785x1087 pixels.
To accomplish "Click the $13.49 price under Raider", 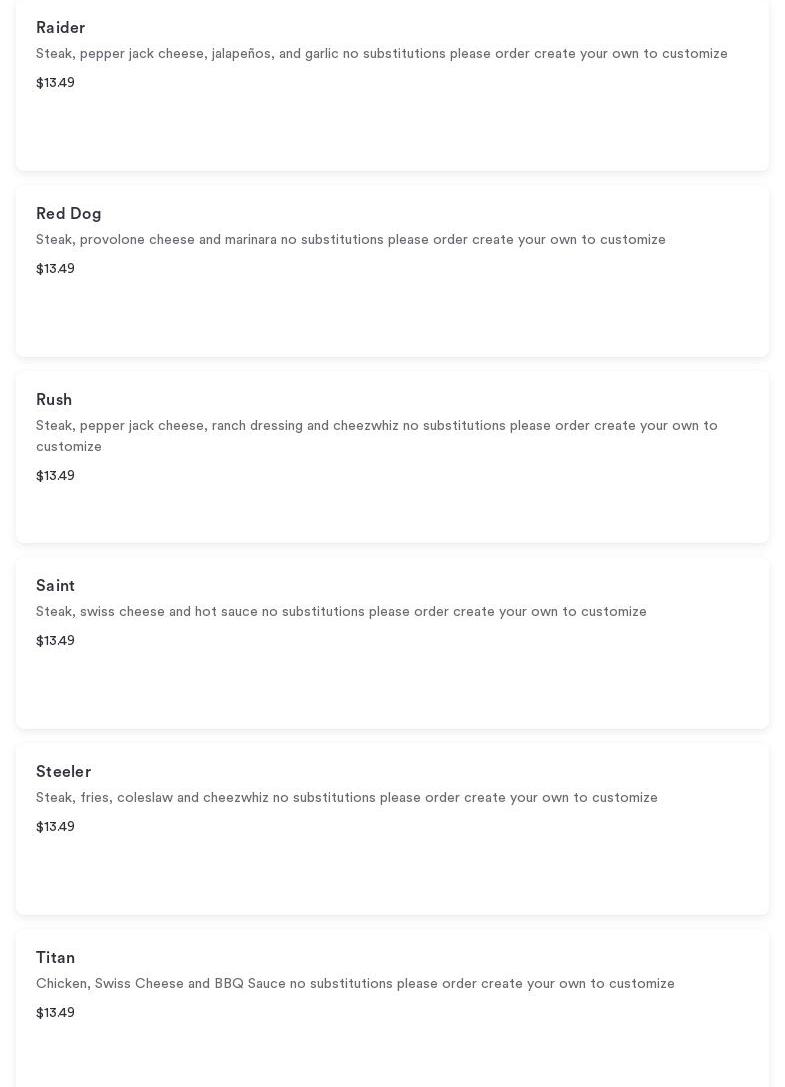I will [x=55, y=83].
